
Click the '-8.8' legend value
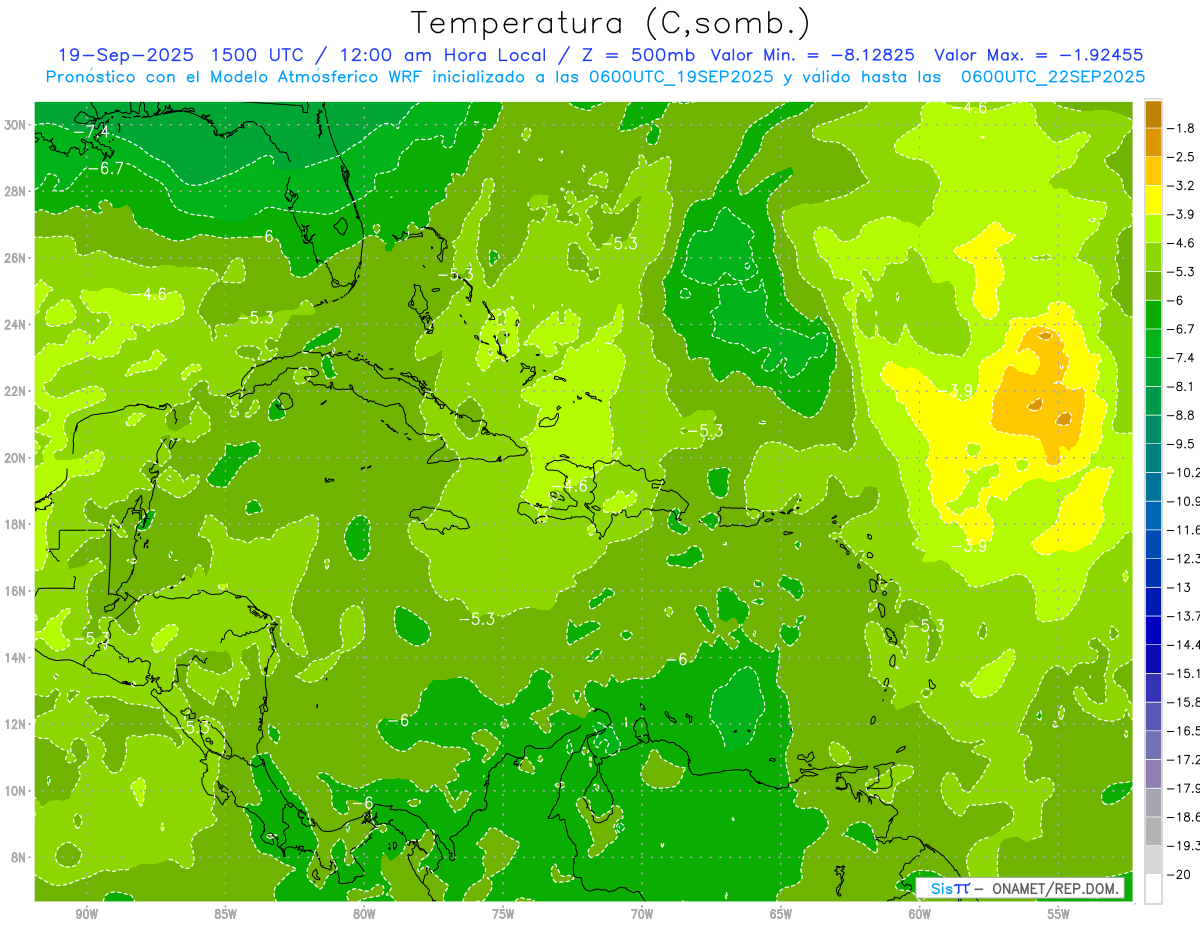[1181, 415]
